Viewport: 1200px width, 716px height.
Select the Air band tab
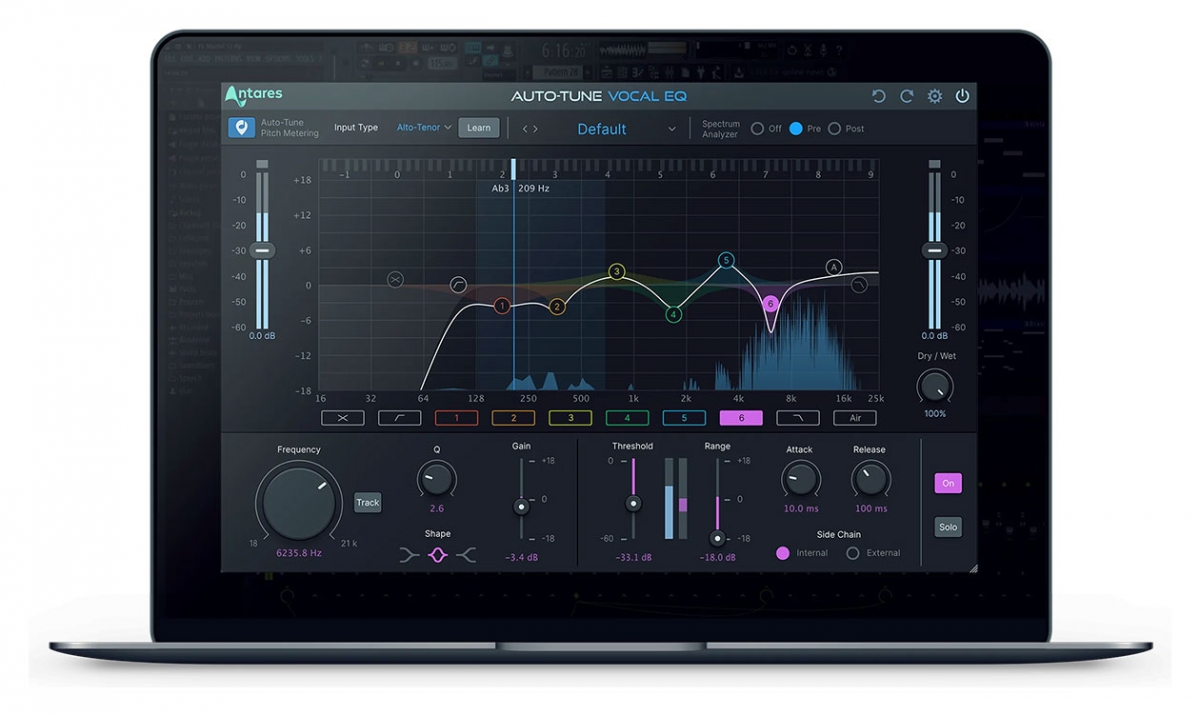click(x=855, y=418)
